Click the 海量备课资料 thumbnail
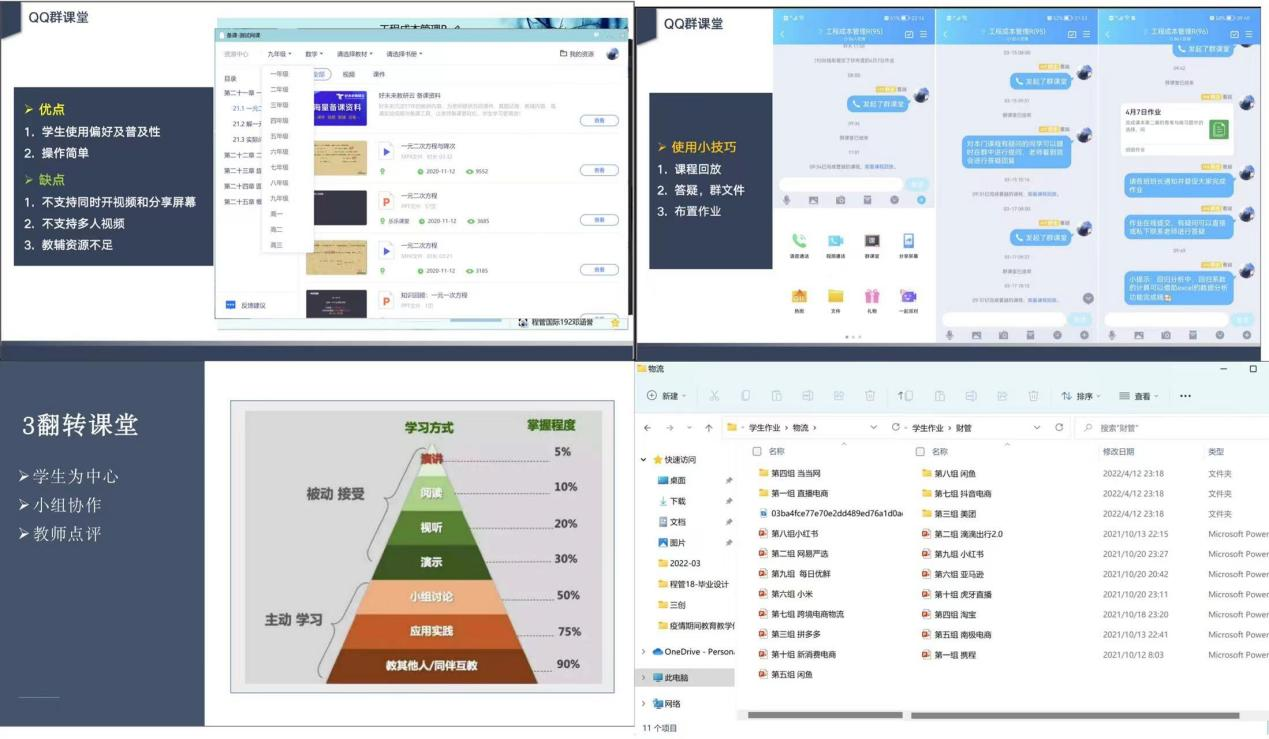The width and height of the screenshot is (1269, 739). click(x=339, y=109)
